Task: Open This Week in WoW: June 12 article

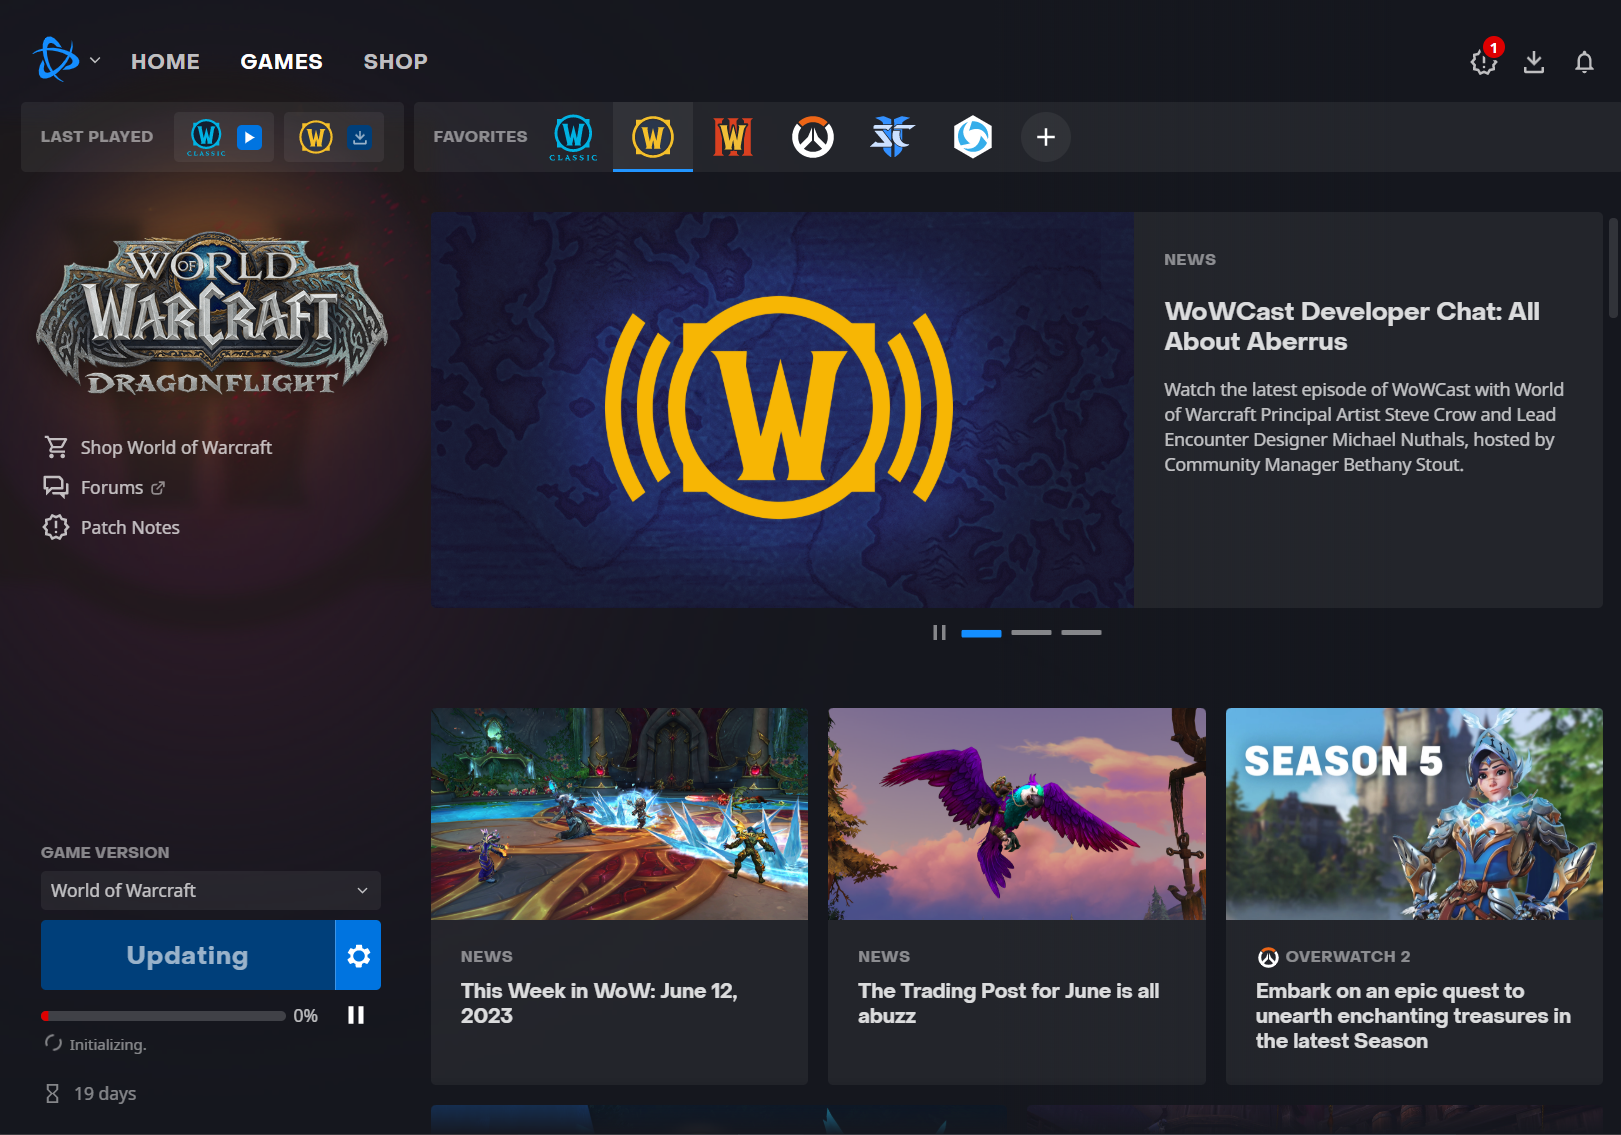Action: click(599, 1003)
